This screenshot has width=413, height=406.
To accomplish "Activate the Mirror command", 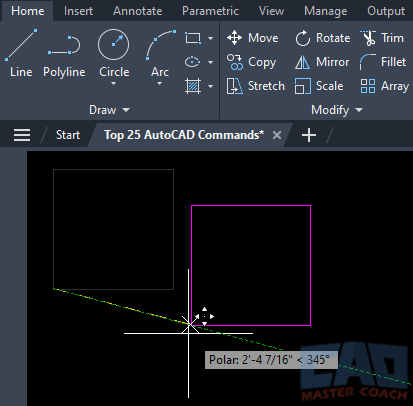I will 322,62.
